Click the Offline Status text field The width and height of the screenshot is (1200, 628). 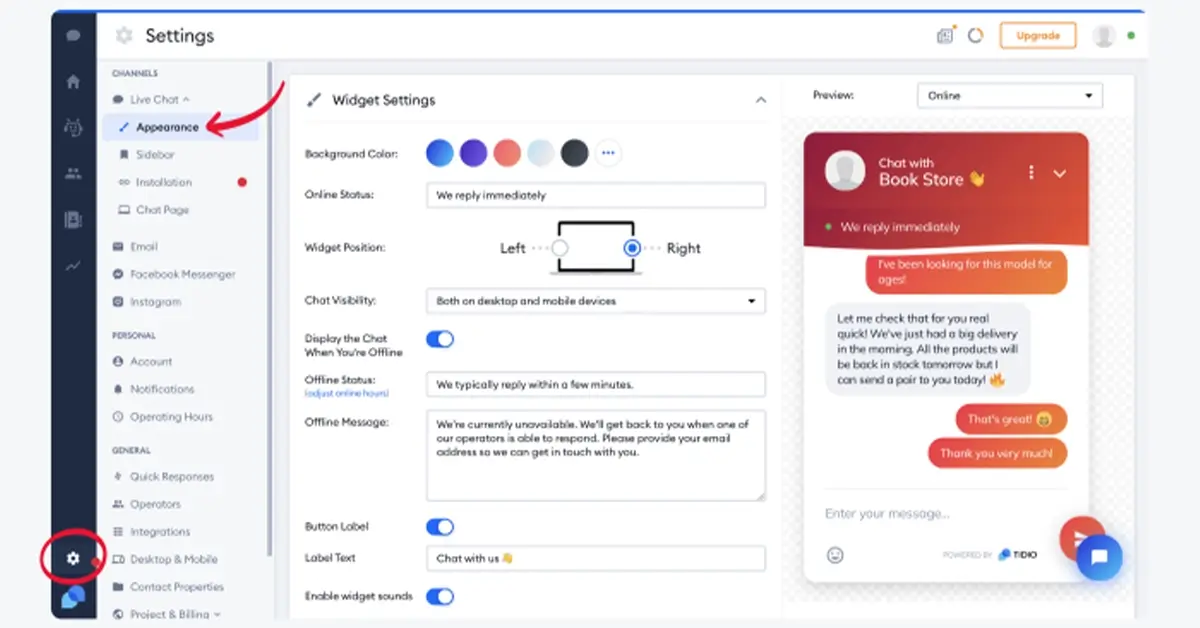[596, 384]
